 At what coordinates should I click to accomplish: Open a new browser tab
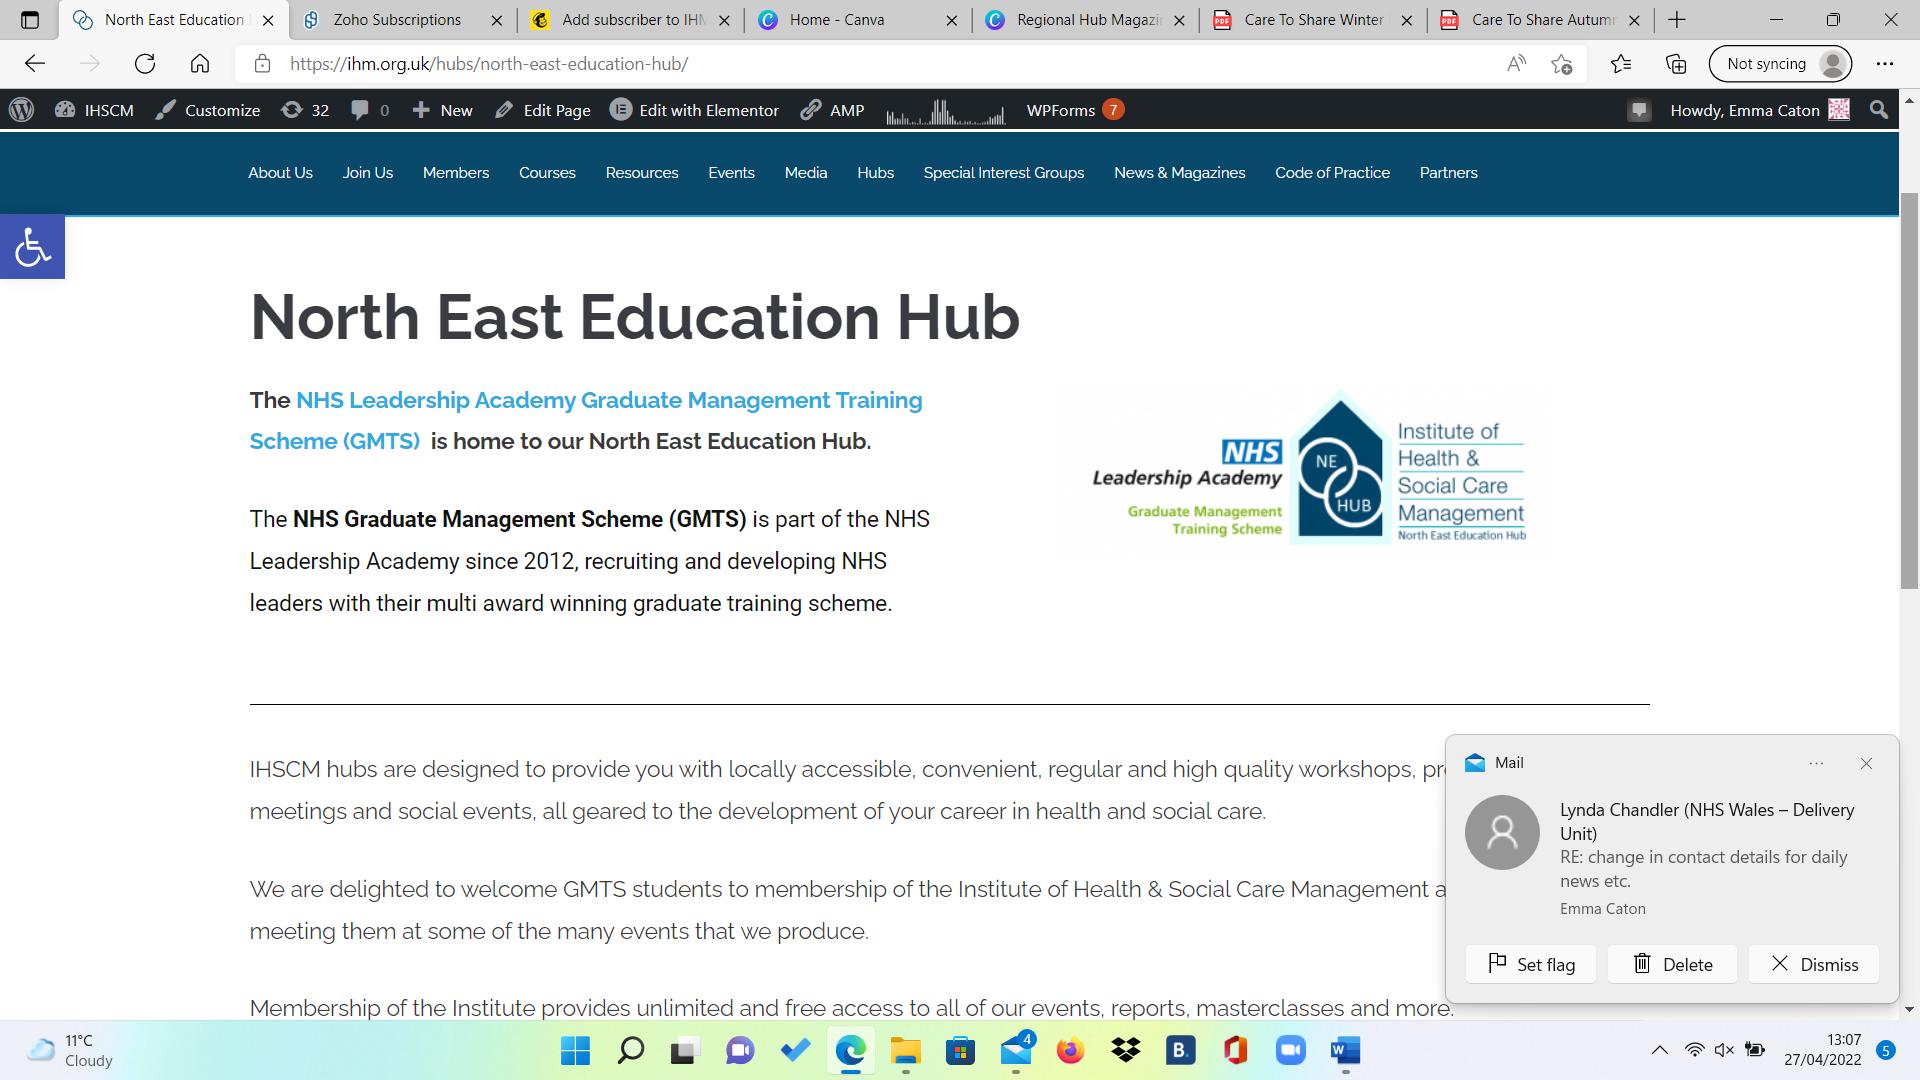click(x=1678, y=20)
